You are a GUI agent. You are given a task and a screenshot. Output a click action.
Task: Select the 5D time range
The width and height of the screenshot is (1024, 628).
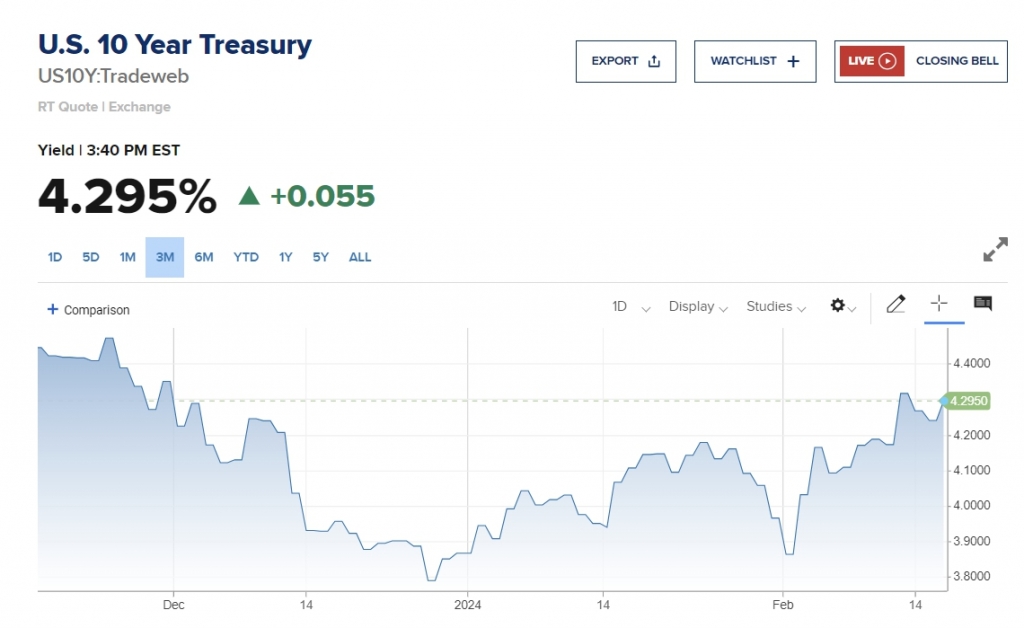[91, 257]
